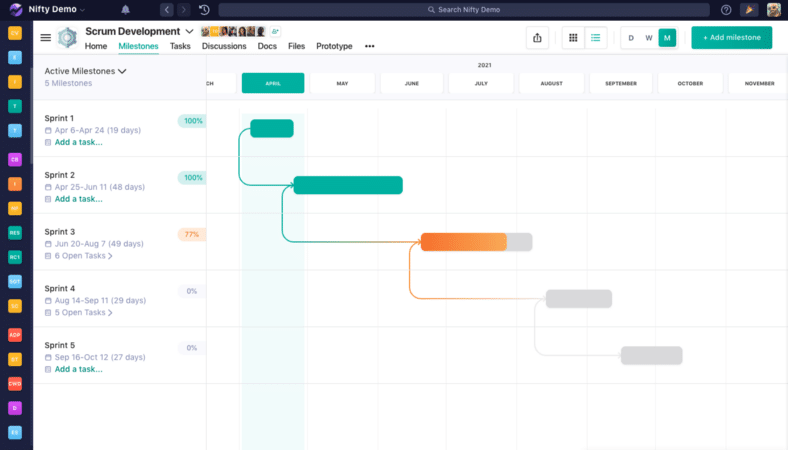Open the notifications bell
Screen dimensions: 788x450
pyautogui.click(x=125, y=10)
